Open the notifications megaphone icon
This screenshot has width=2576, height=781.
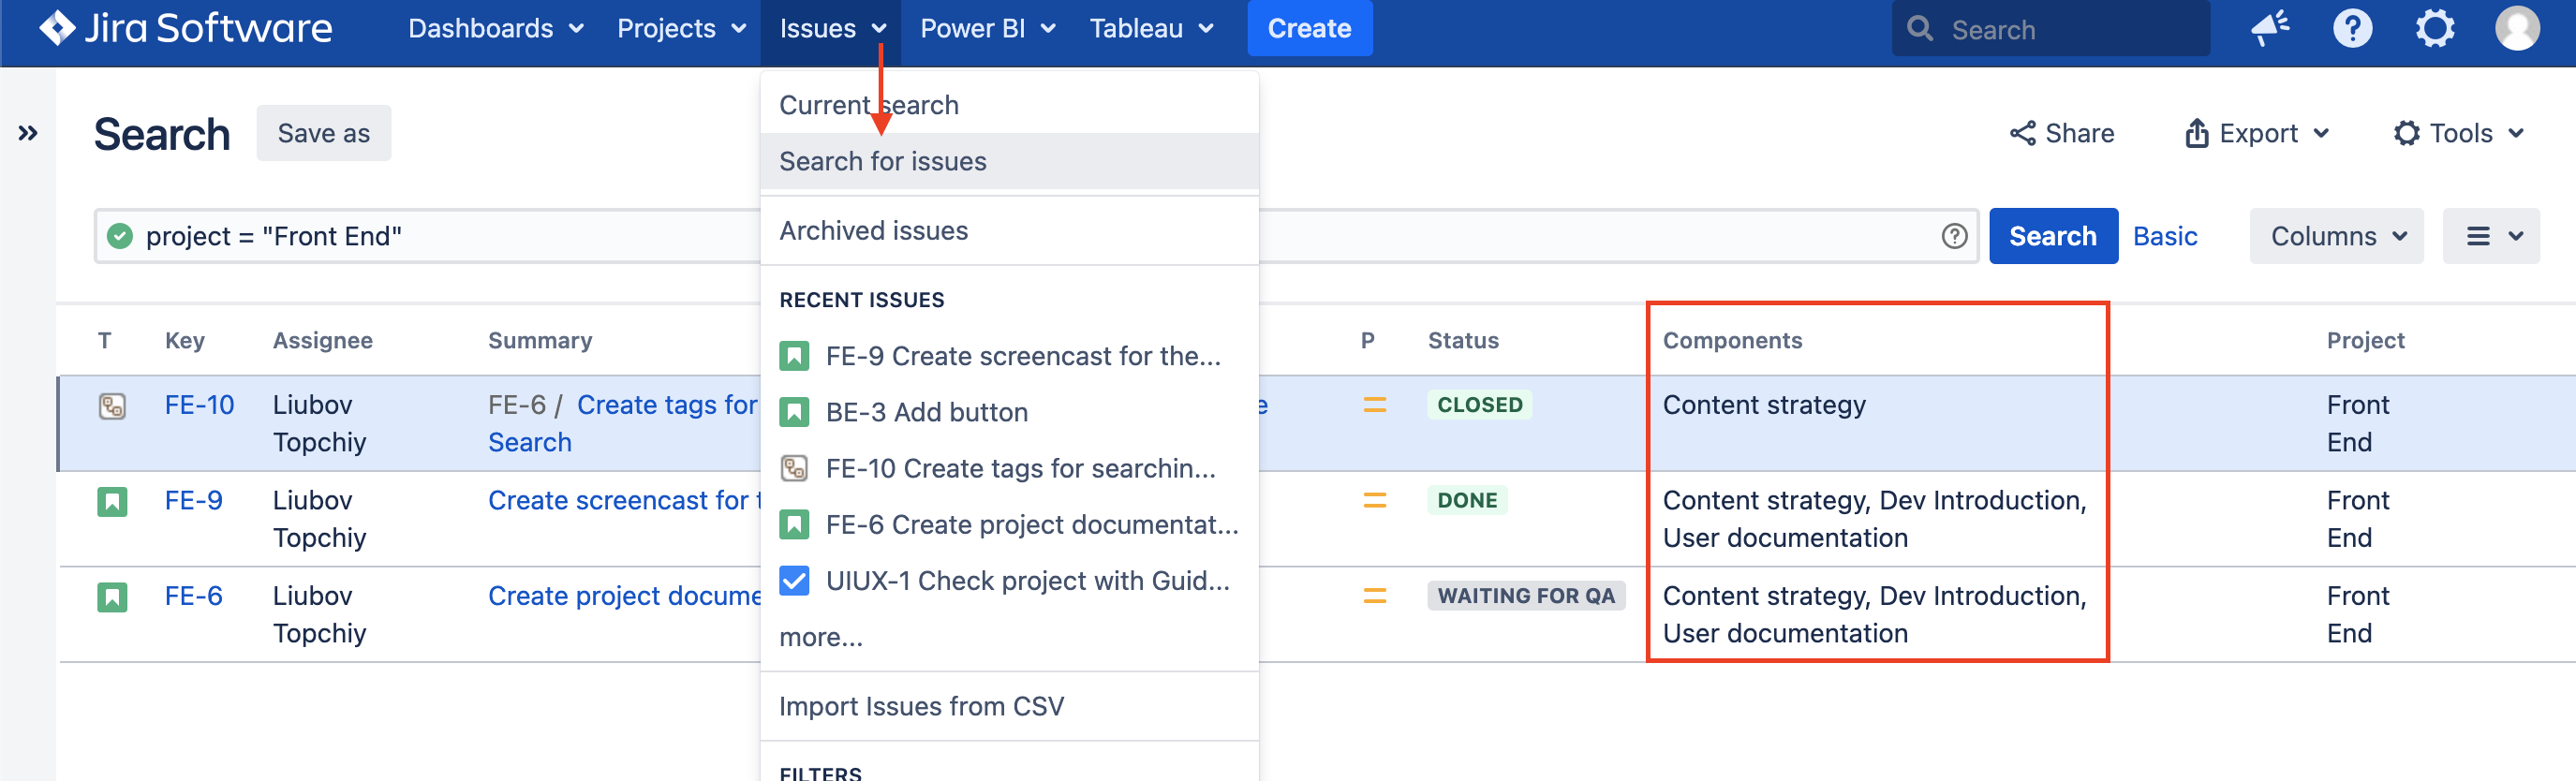(2270, 28)
